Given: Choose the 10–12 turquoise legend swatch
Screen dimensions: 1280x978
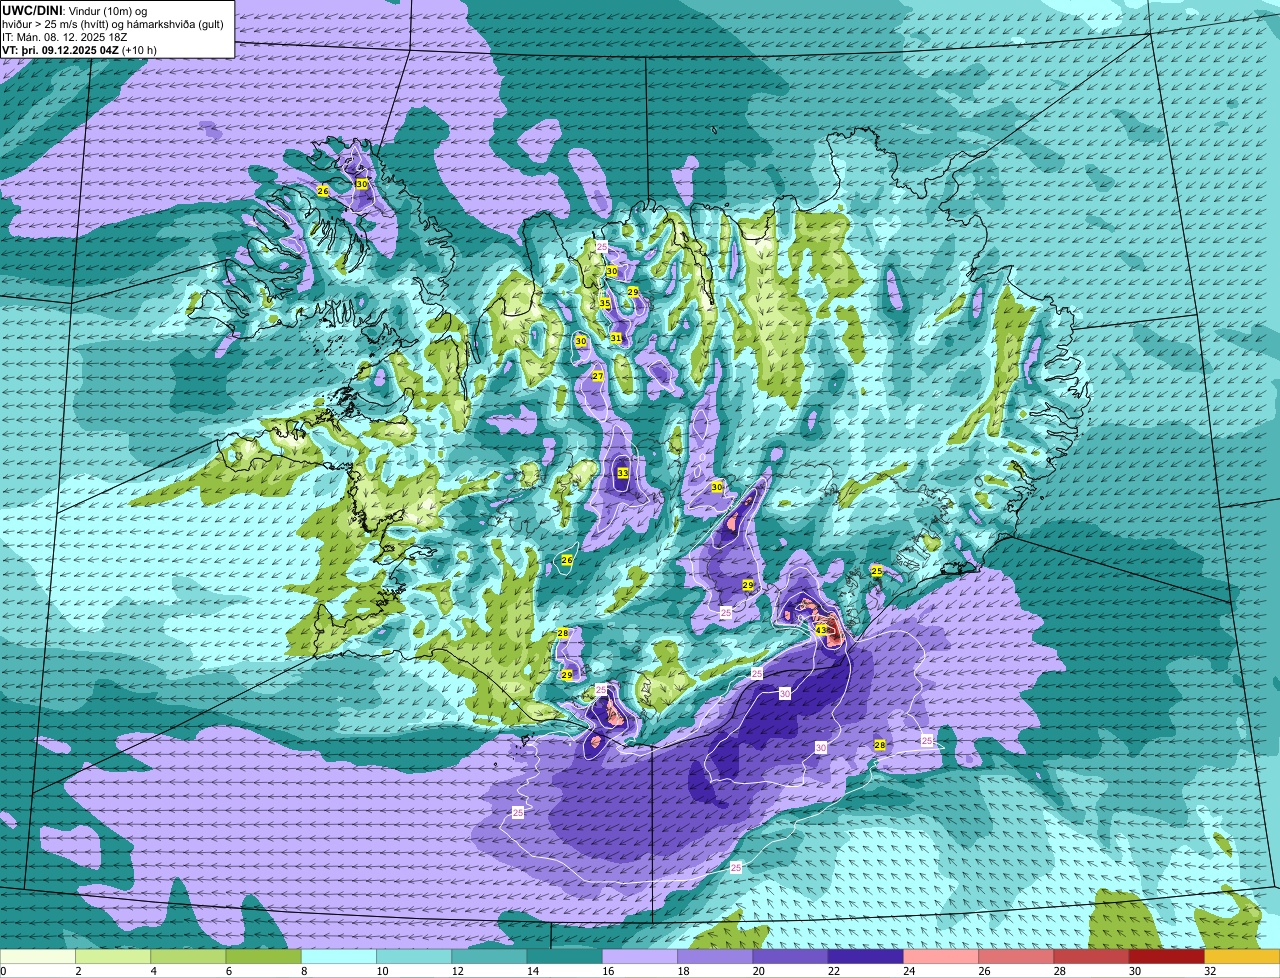Looking at the screenshot, I should tap(414, 957).
